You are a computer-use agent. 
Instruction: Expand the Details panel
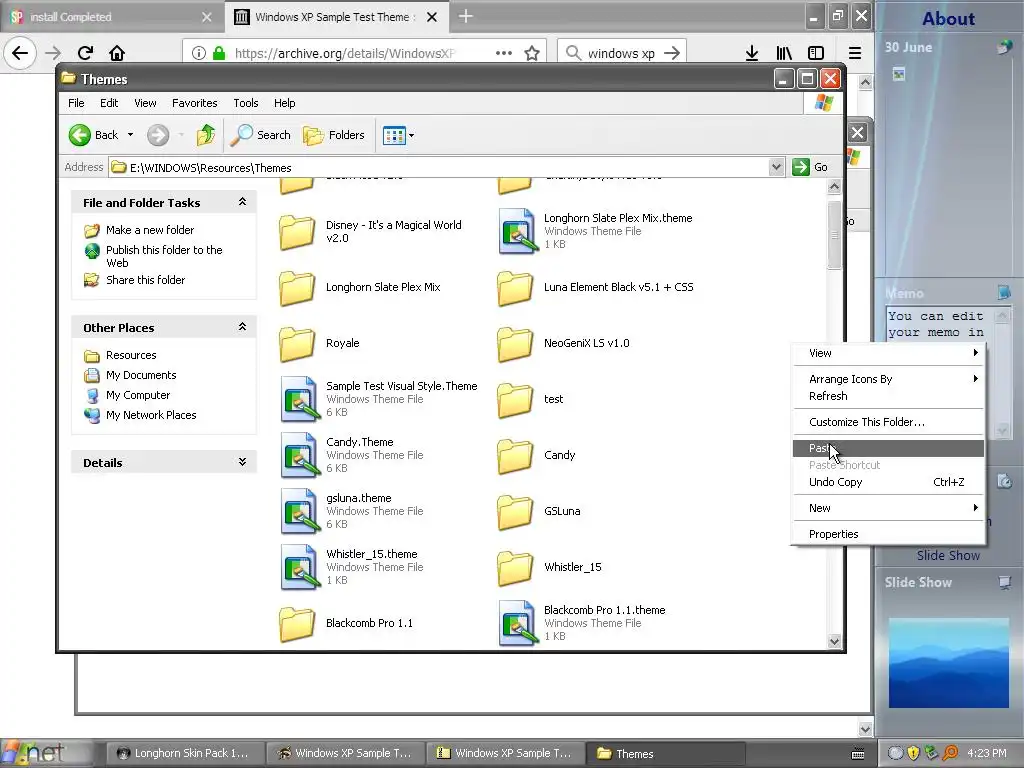point(242,462)
